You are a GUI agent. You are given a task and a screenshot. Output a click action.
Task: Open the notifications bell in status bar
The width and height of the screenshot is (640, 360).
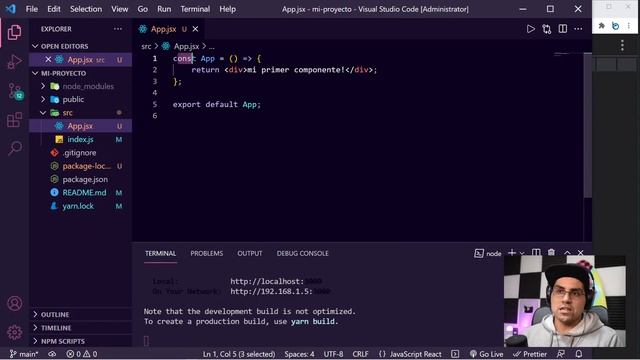point(579,354)
